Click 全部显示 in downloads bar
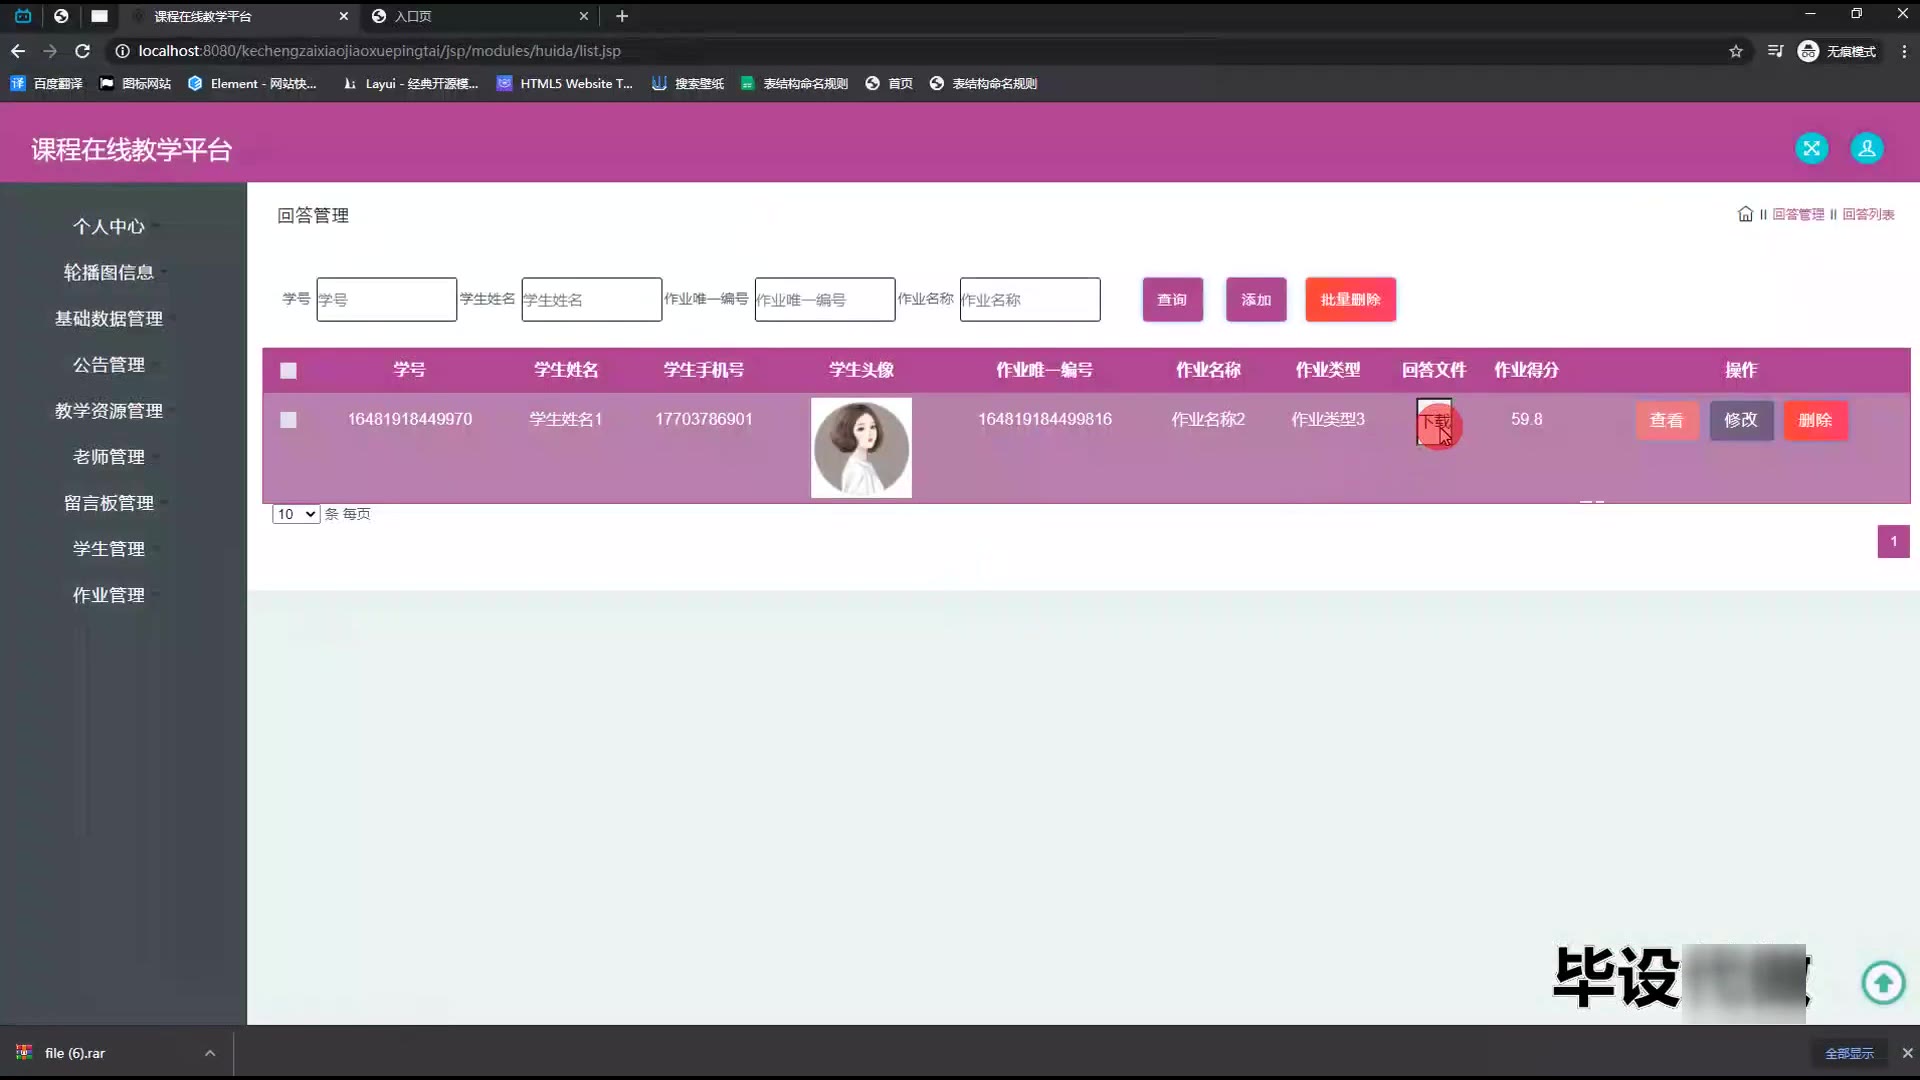This screenshot has width=1920, height=1080. [1849, 1053]
